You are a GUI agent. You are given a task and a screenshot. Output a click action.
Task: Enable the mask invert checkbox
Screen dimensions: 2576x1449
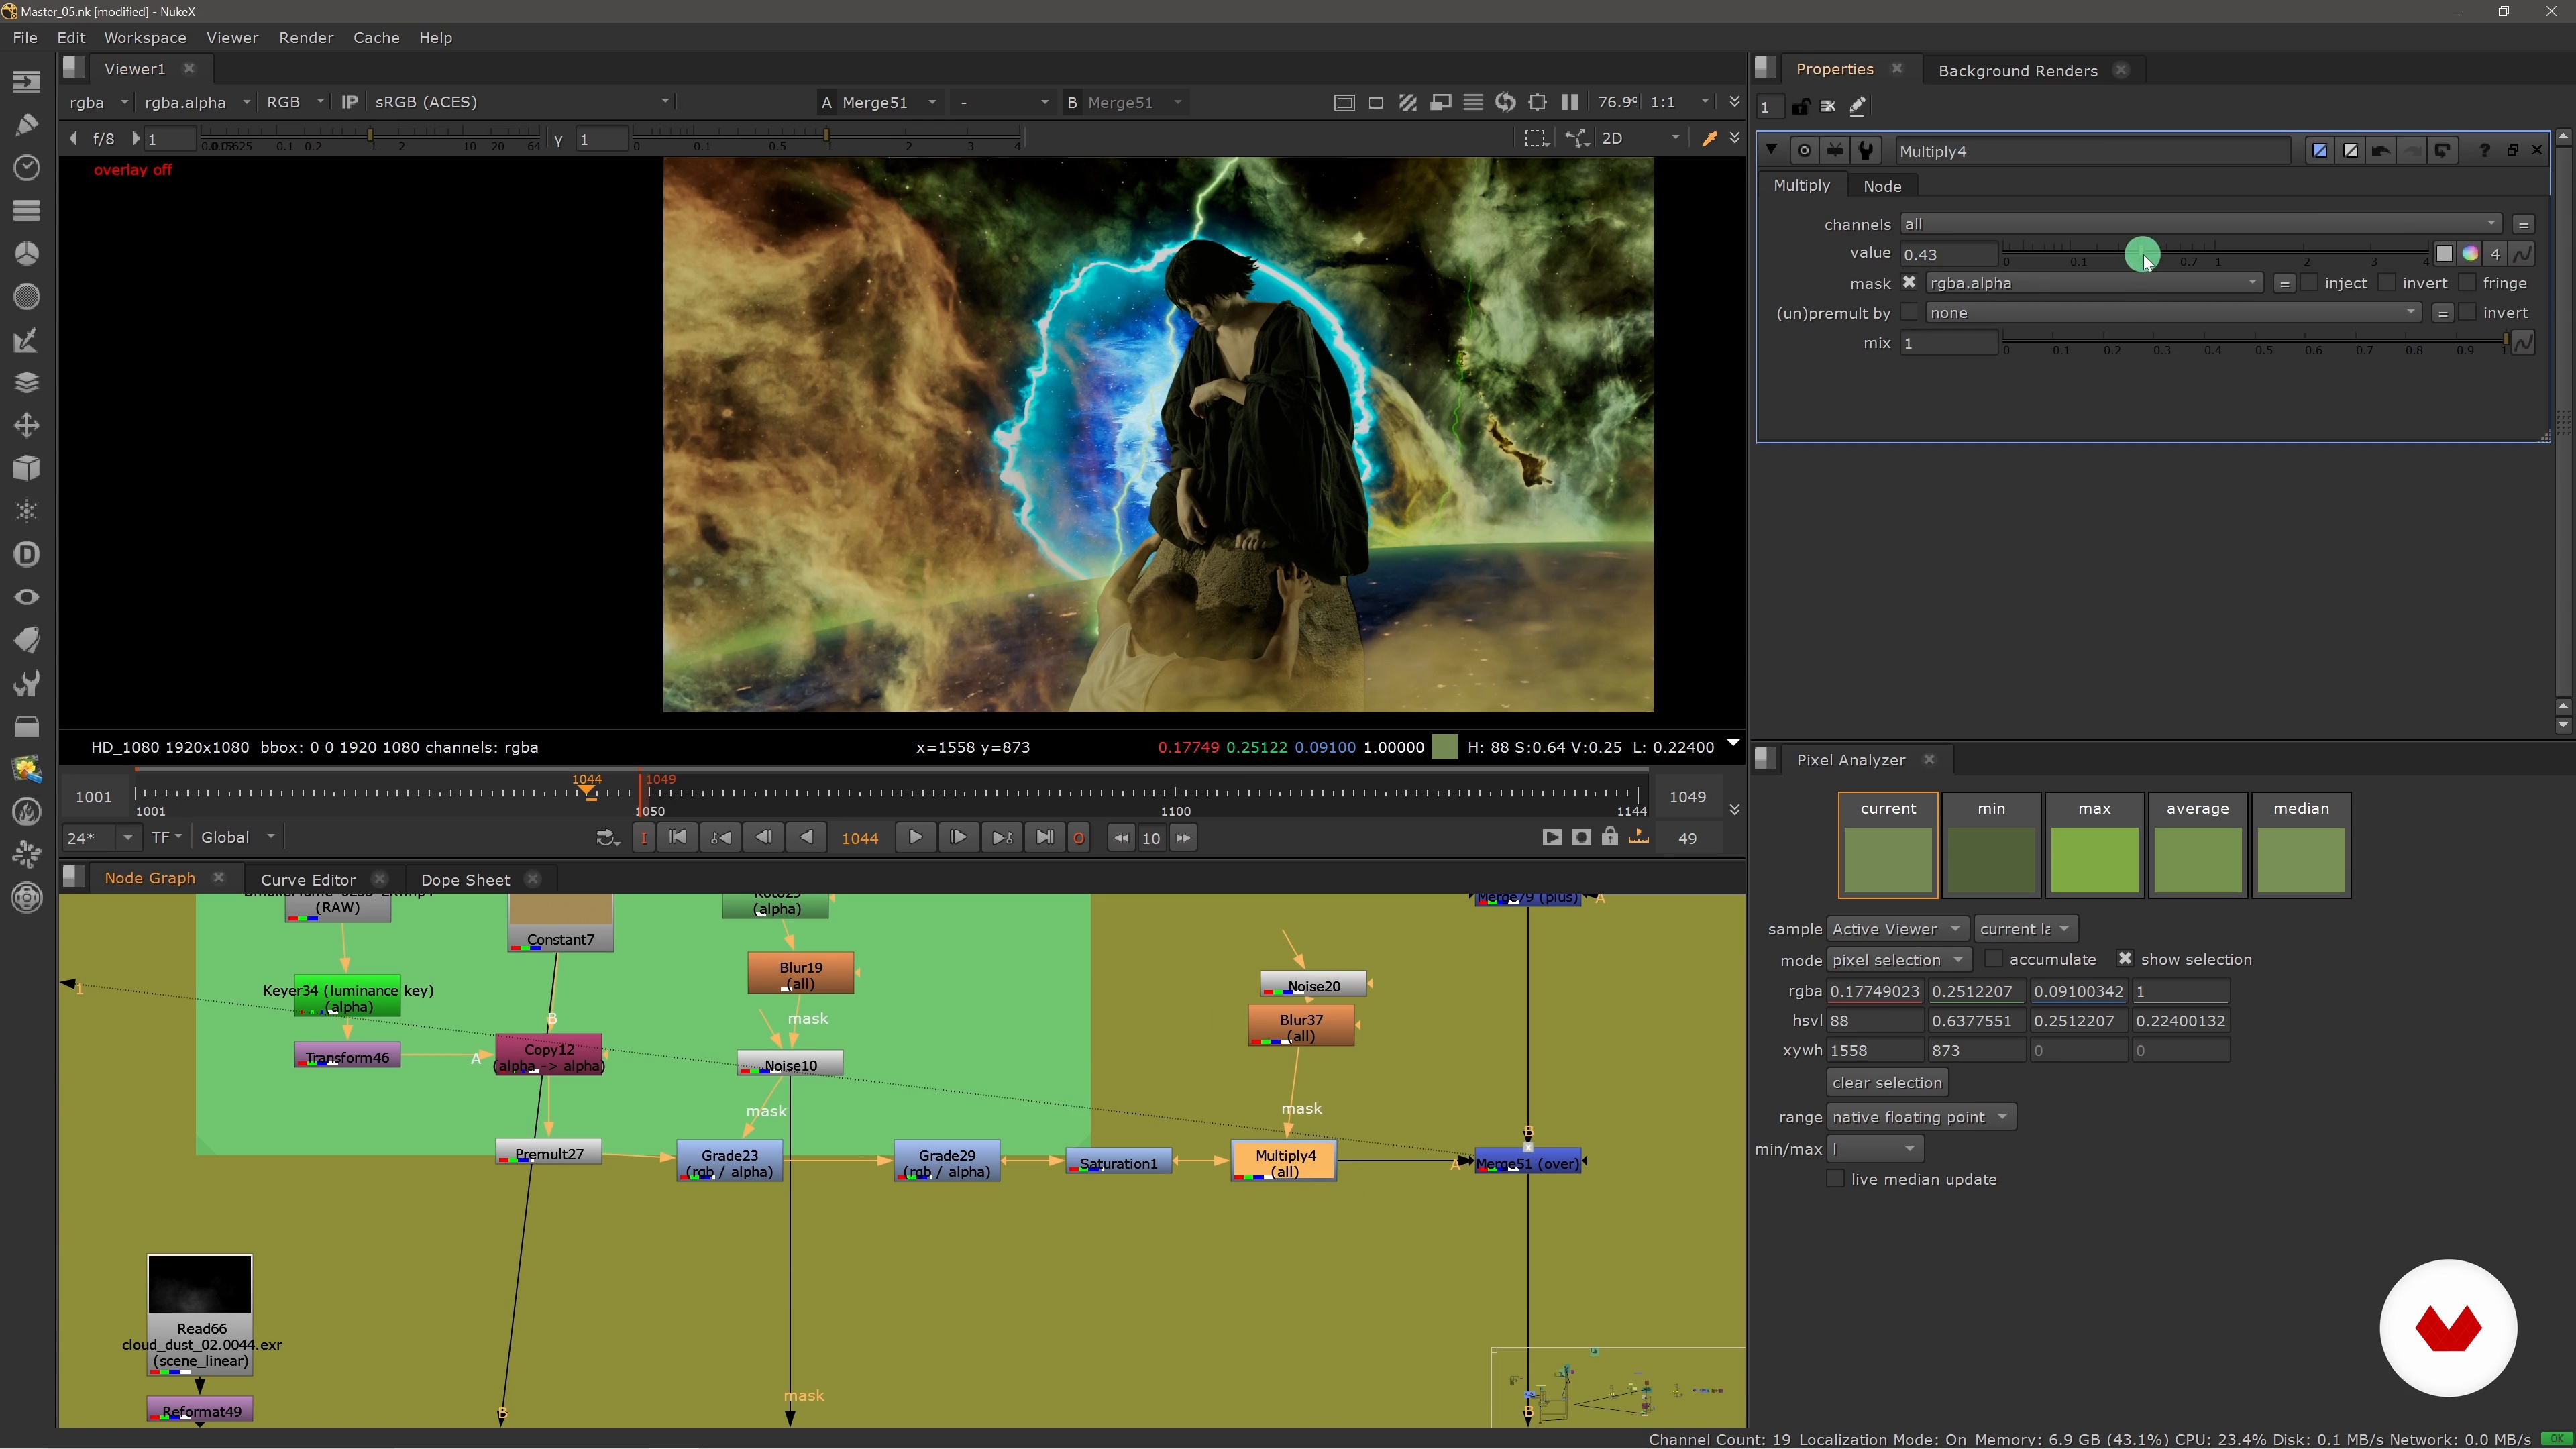tap(2387, 283)
